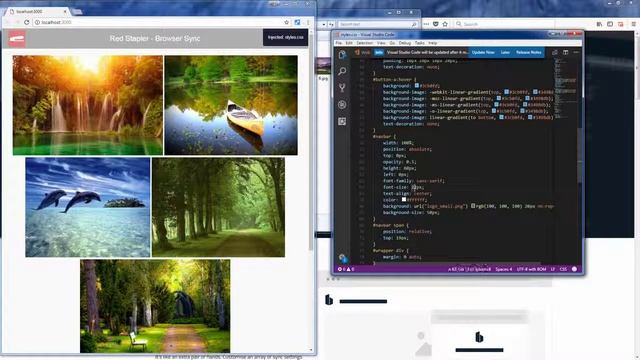Click the waterfall sunset image thumbnail
Viewport: 640px width, 360px height.
[88, 105]
